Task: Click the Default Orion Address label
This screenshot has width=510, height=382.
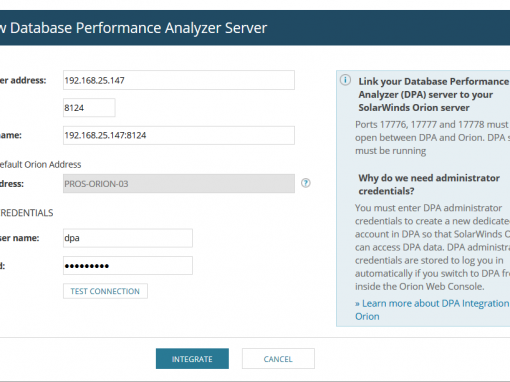Action: pos(40,164)
